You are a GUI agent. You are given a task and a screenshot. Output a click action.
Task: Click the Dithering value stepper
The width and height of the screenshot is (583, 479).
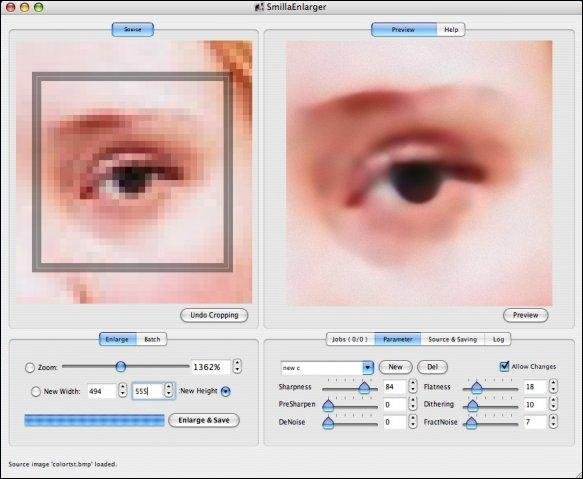tap(553, 404)
